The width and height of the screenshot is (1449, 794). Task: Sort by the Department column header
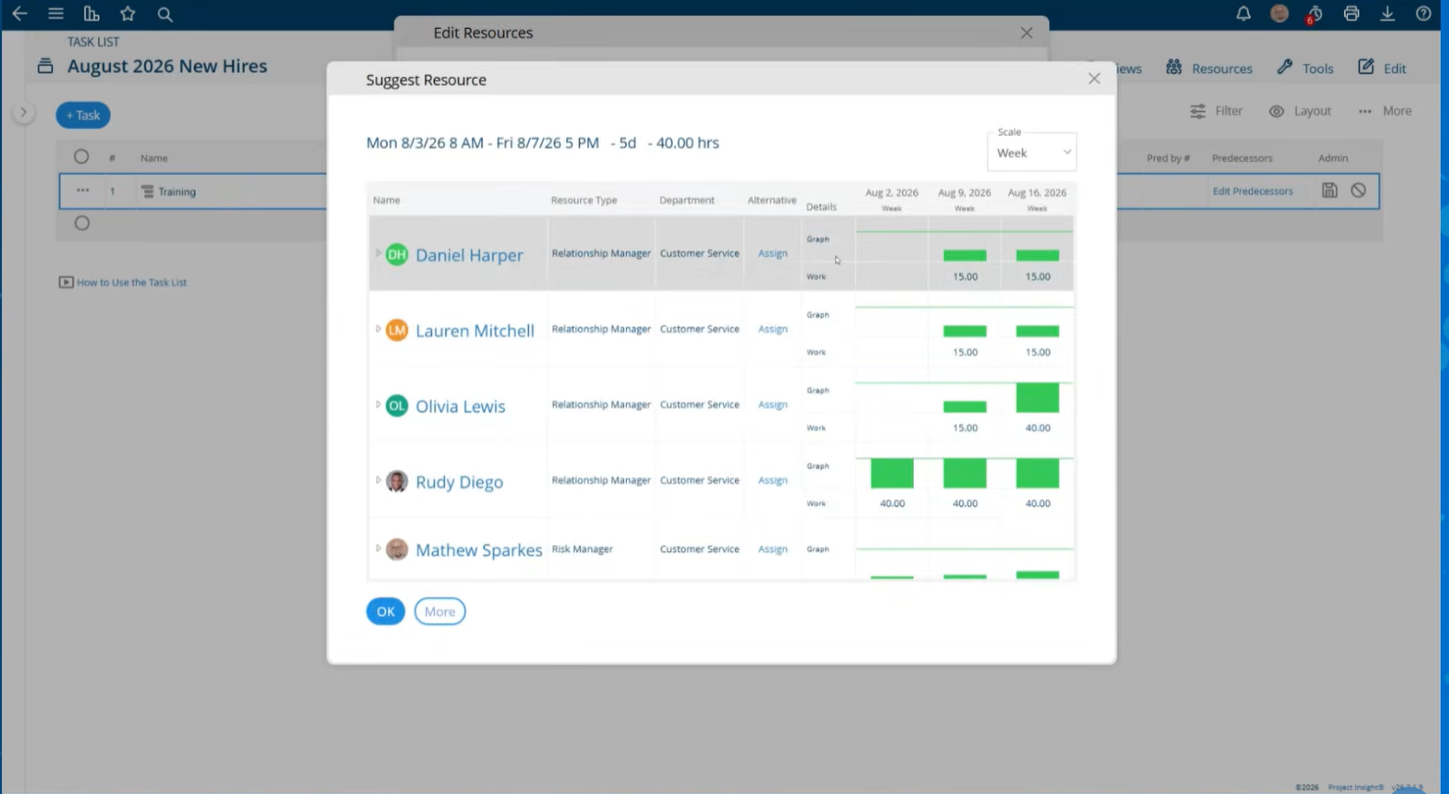(687, 200)
